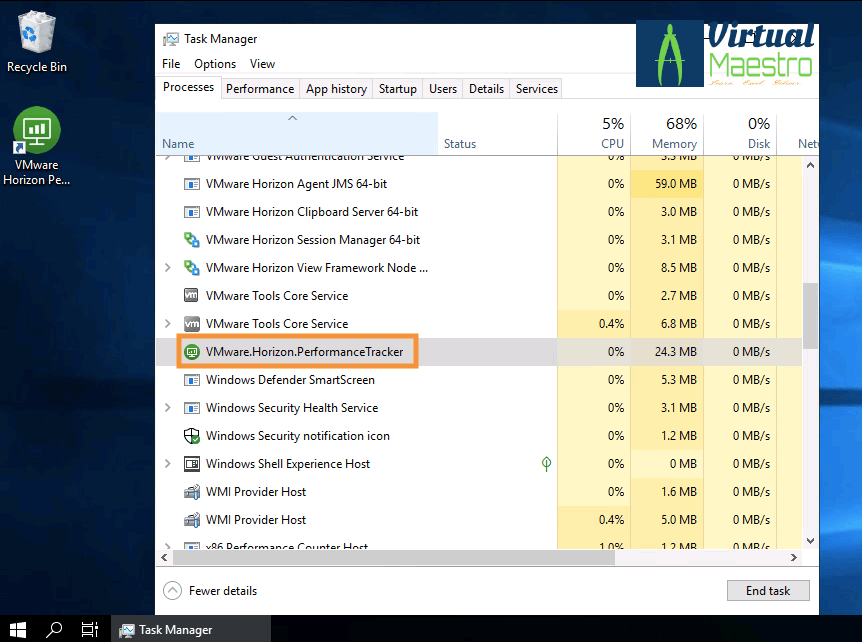This screenshot has width=862, height=642.
Task: Click the Windows Security notification shield icon
Action: point(192,436)
